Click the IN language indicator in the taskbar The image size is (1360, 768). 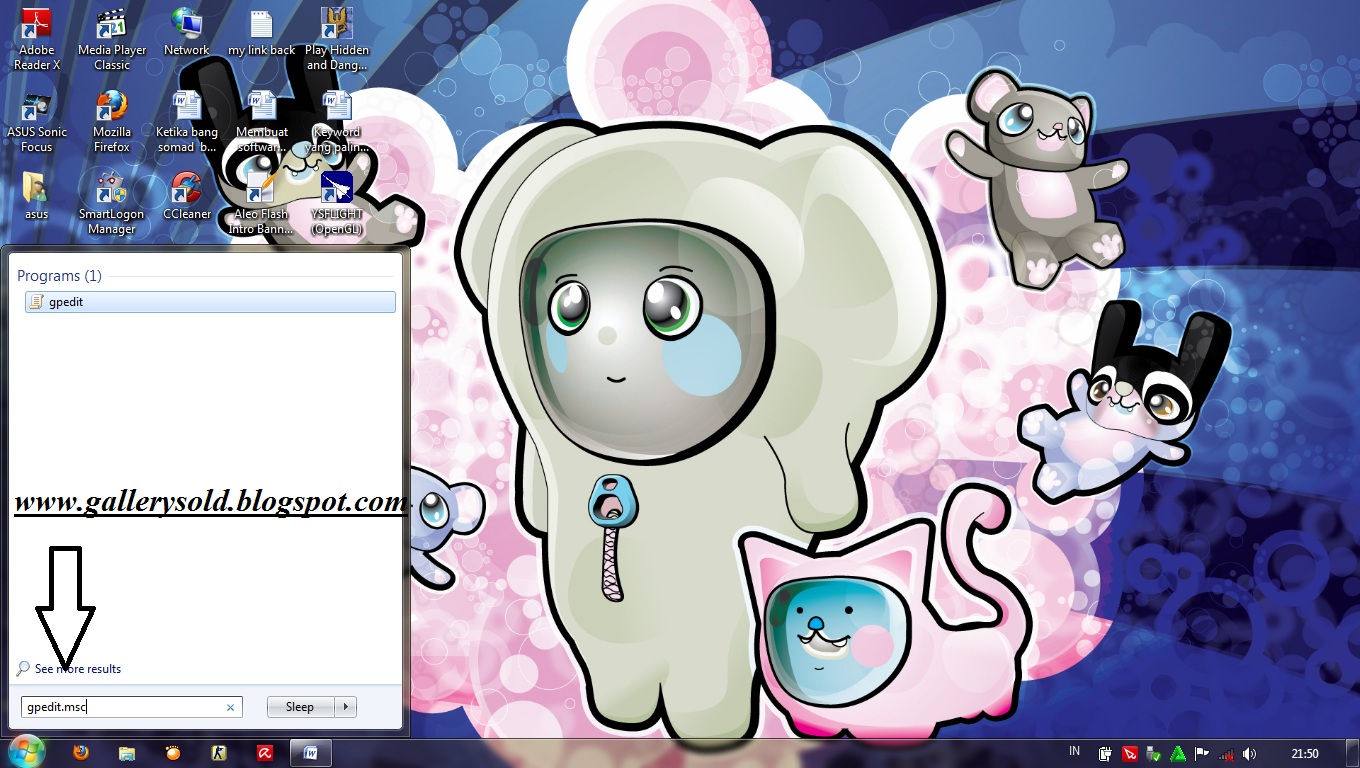[x=1075, y=751]
